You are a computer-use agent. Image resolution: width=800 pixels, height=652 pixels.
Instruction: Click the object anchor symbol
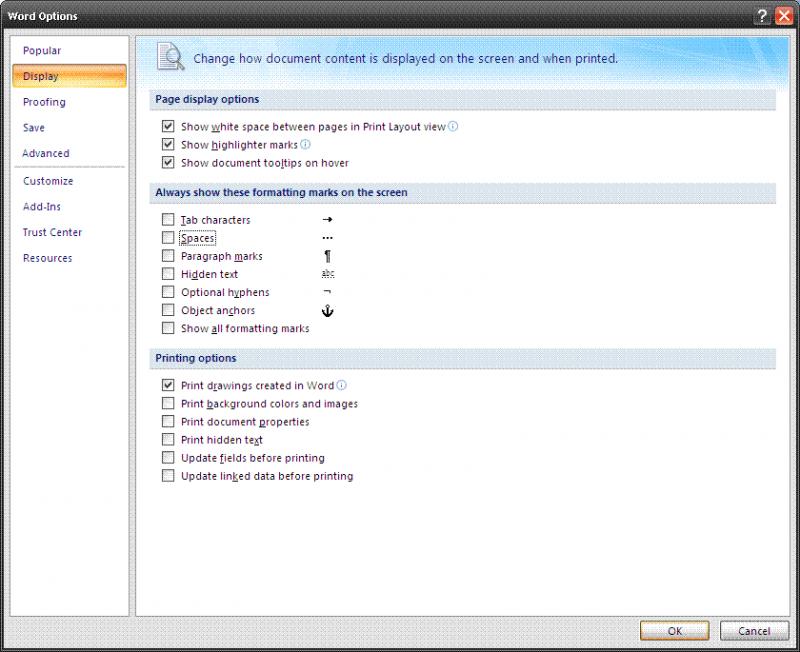click(x=328, y=310)
